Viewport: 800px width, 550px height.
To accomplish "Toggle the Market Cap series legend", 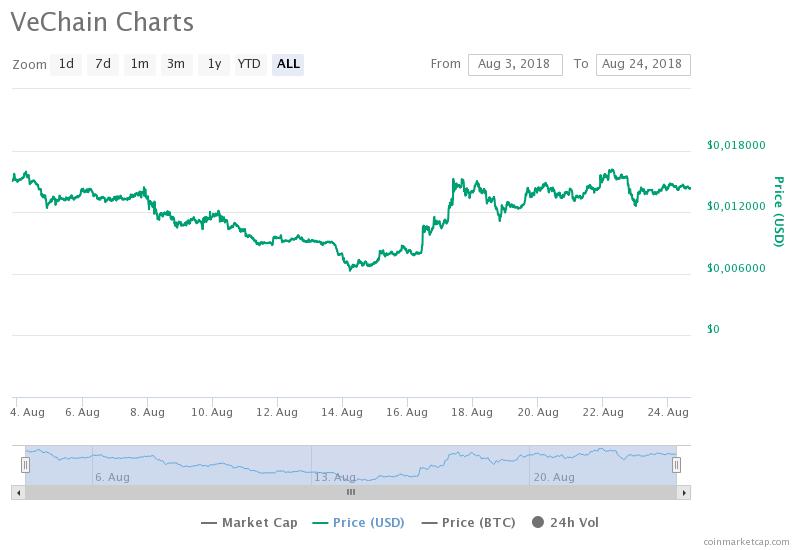I will click(249, 522).
